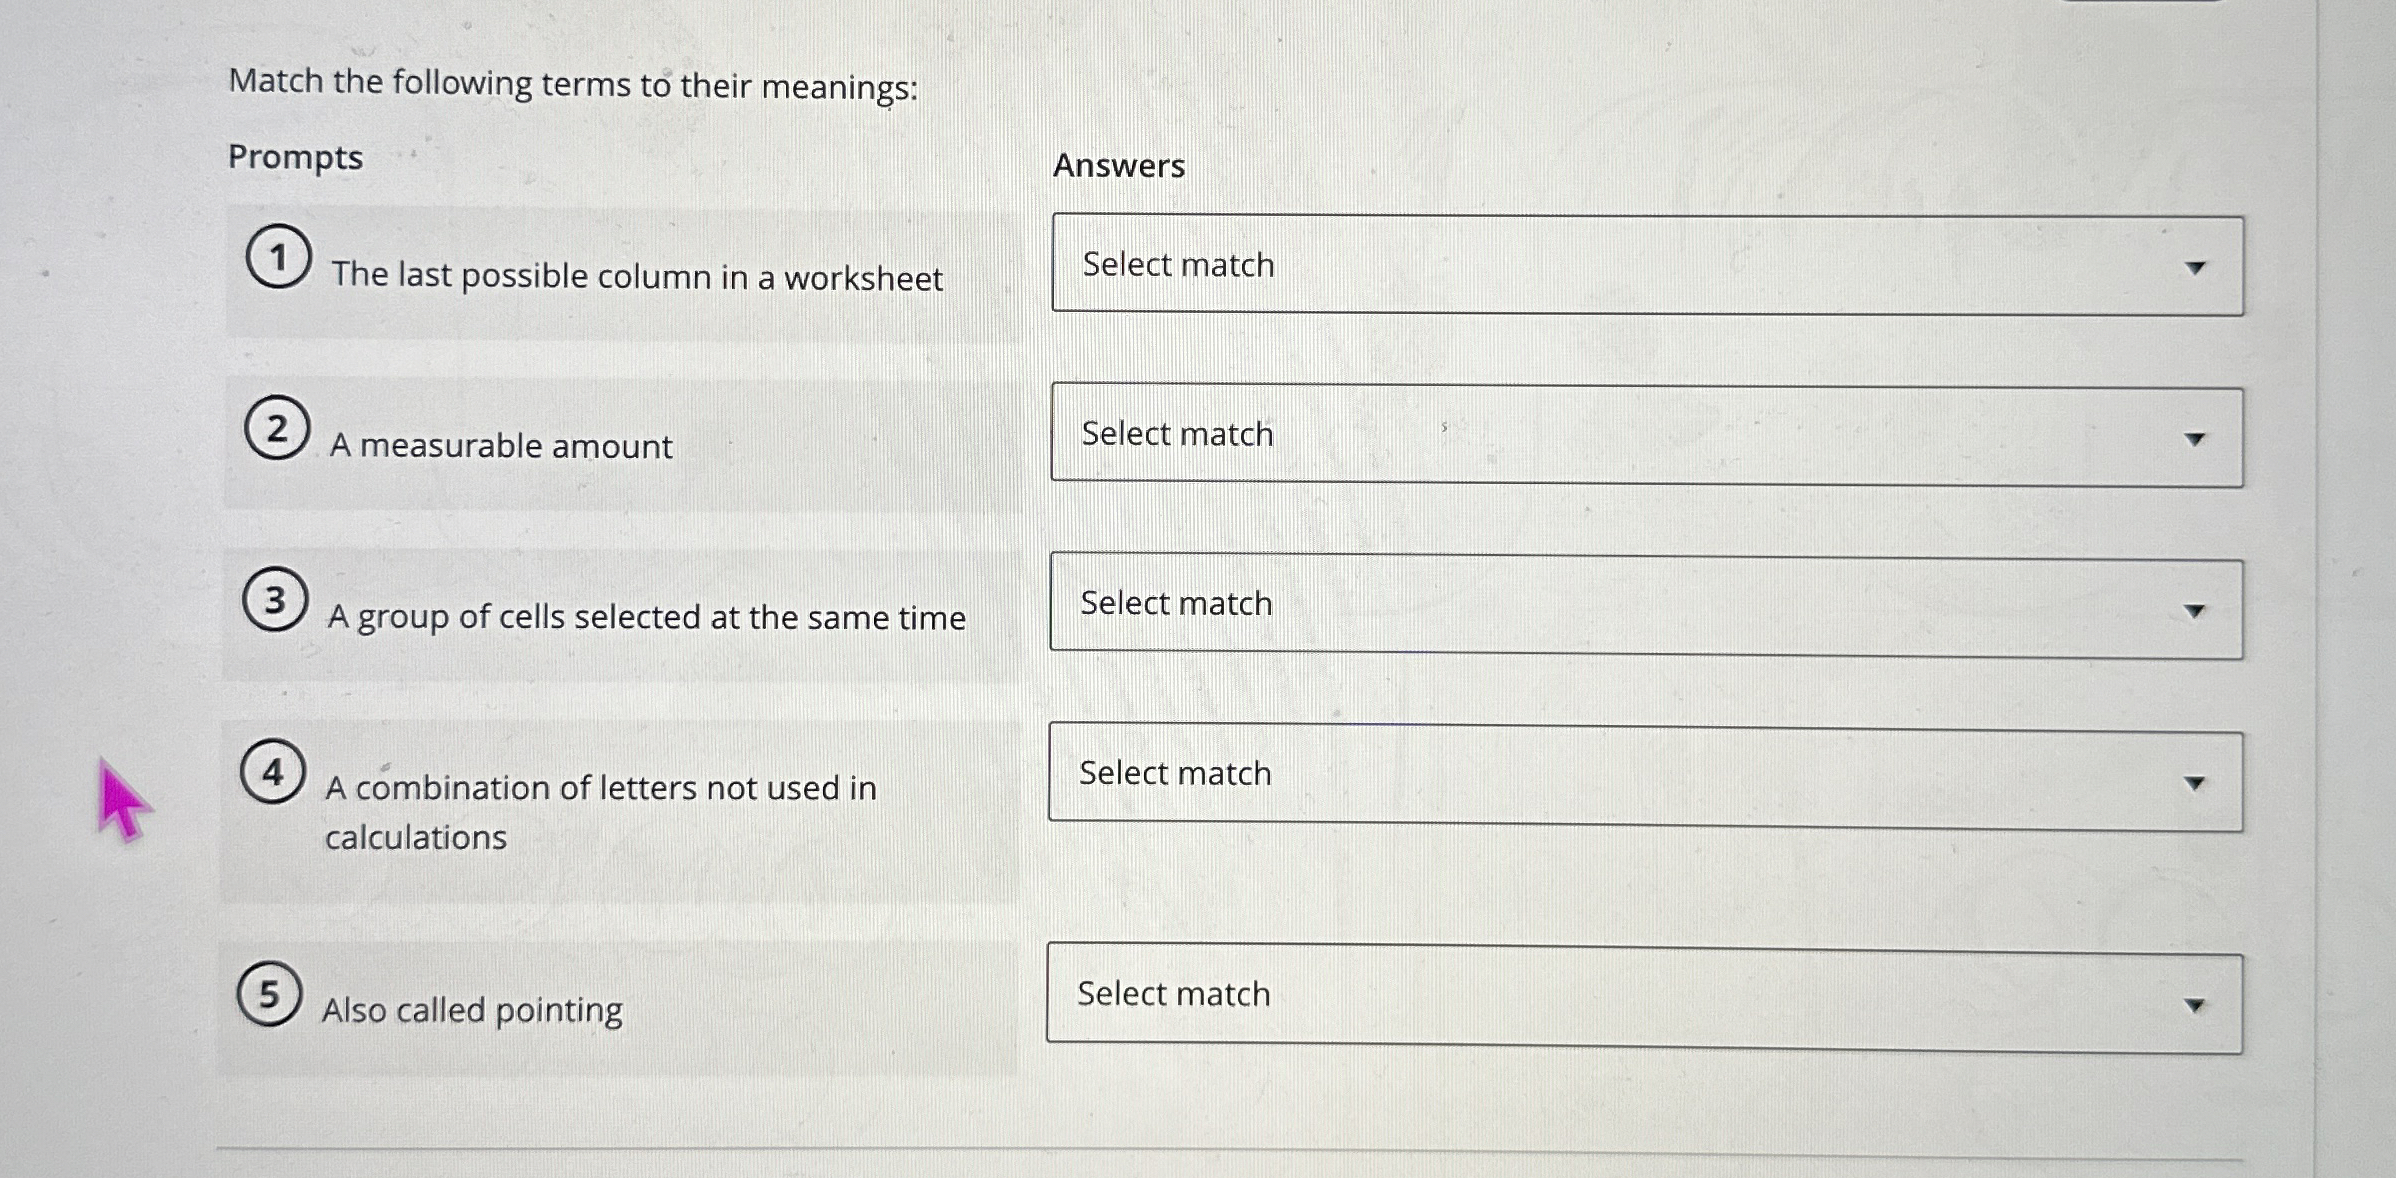This screenshot has height=1178, width=2396.
Task: Click the 'Answers' column heading
Action: [x=1120, y=165]
